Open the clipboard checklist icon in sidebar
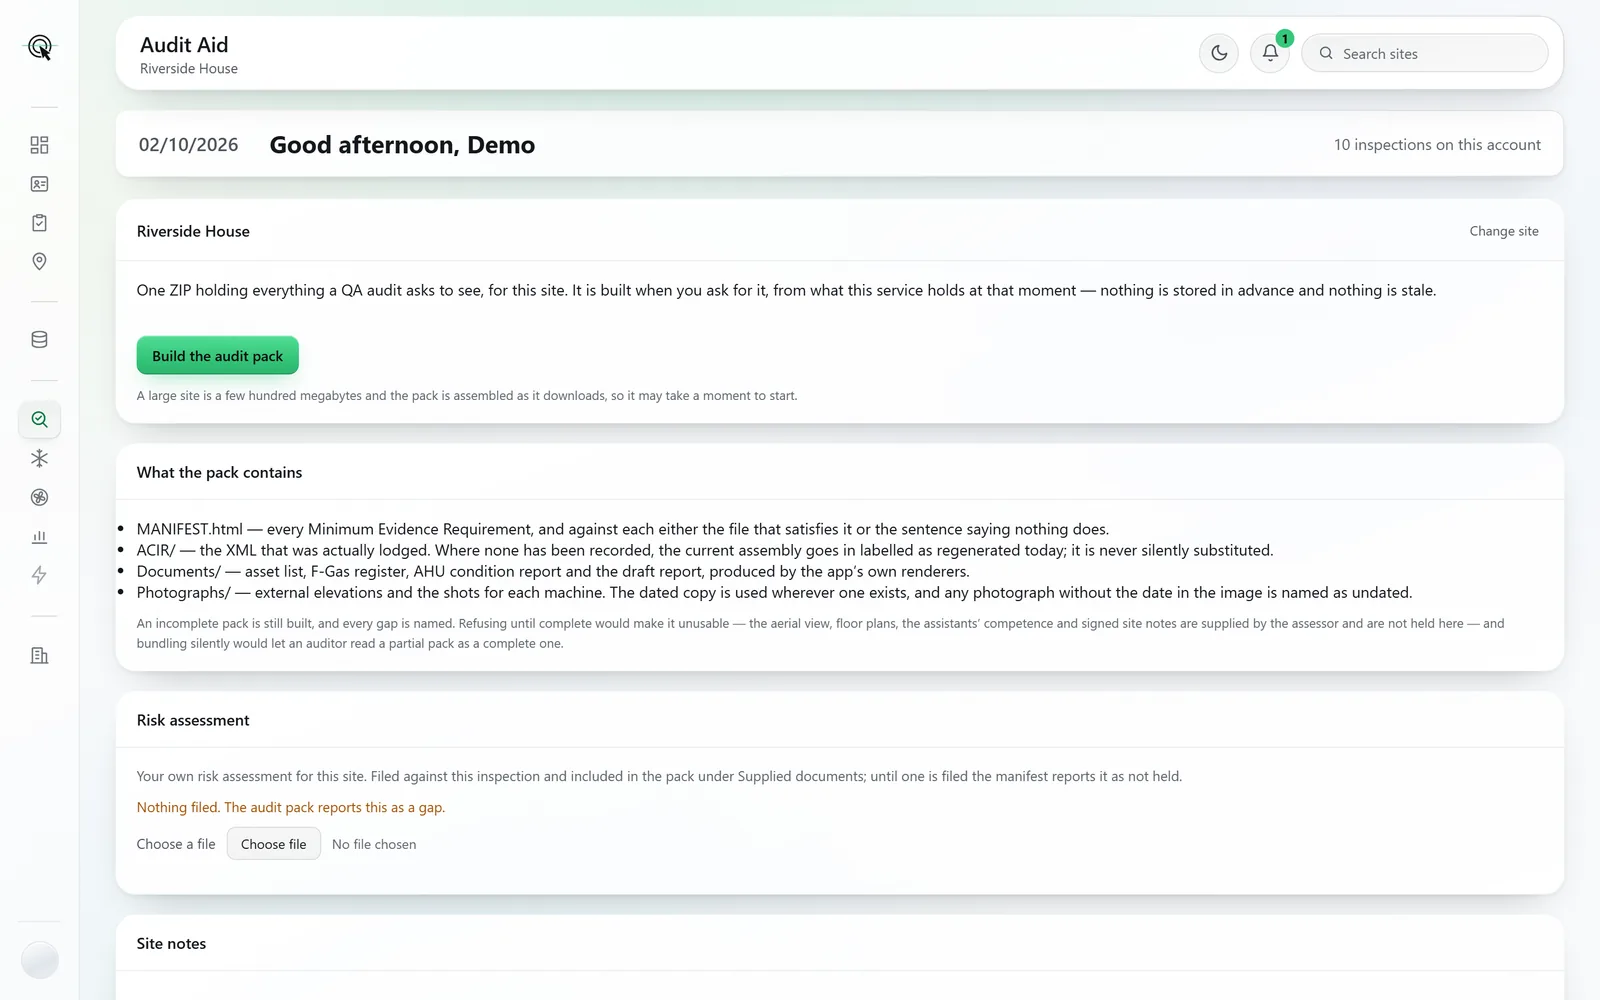Image resolution: width=1600 pixels, height=1000 pixels. click(39, 223)
